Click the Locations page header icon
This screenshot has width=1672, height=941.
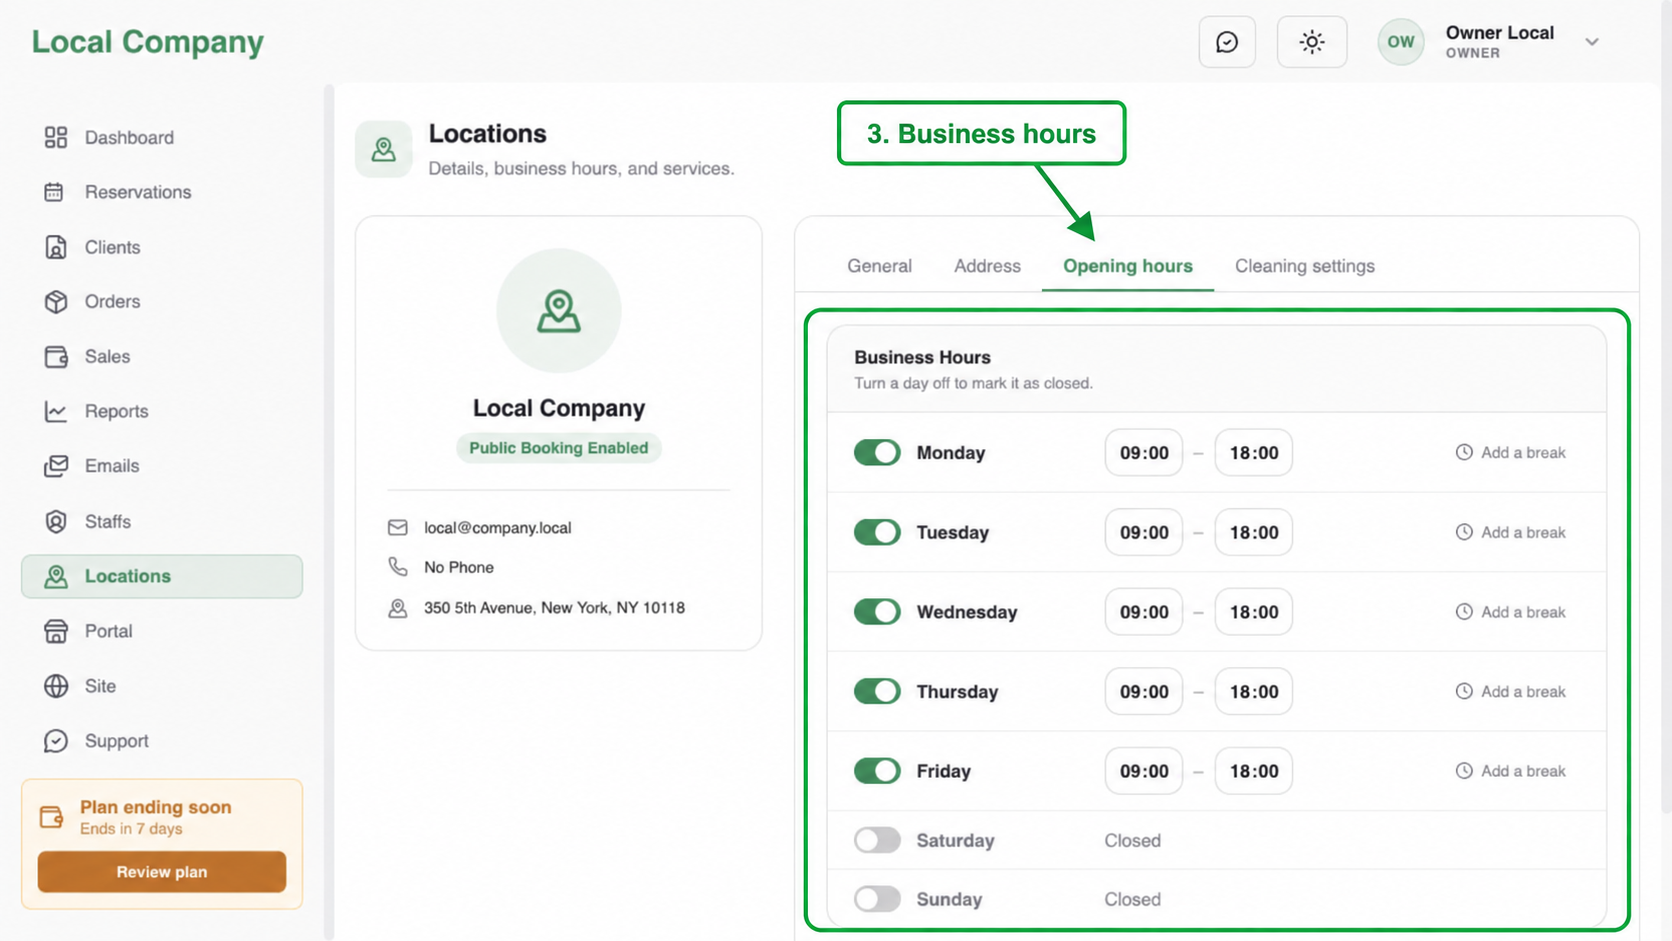click(383, 149)
